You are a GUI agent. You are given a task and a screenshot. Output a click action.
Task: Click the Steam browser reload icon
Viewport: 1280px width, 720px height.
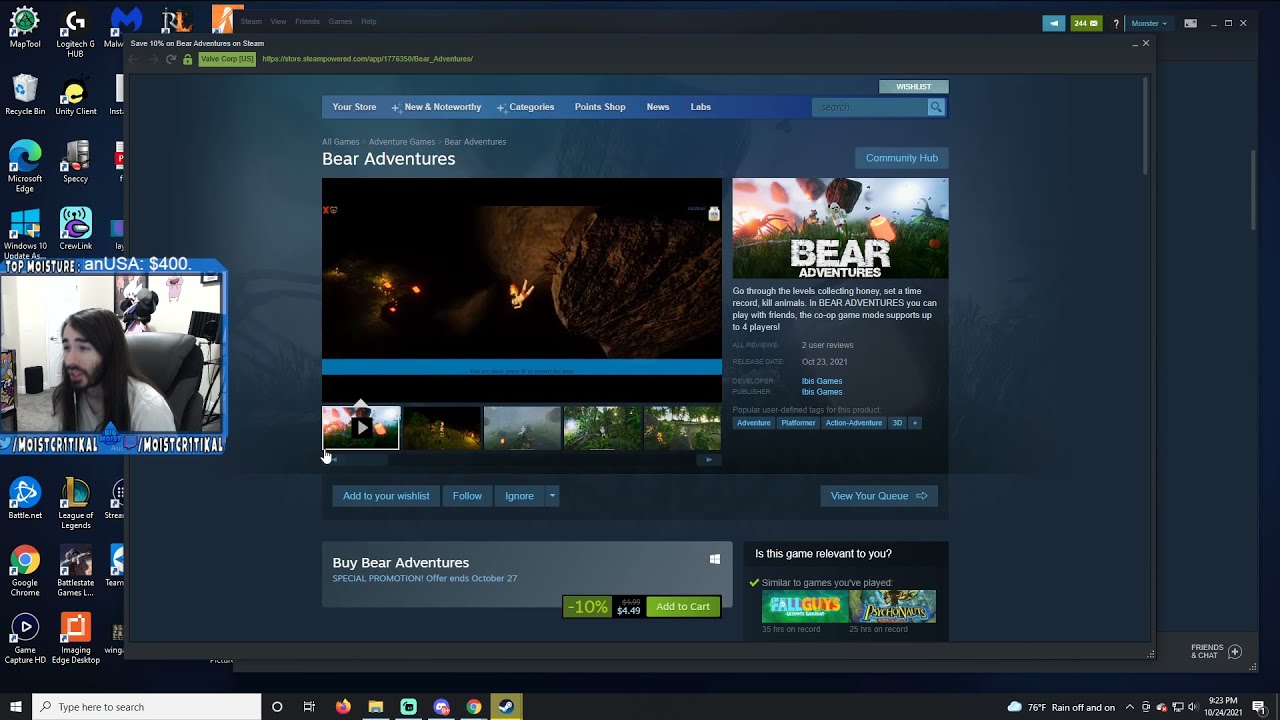click(x=171, y=59)
